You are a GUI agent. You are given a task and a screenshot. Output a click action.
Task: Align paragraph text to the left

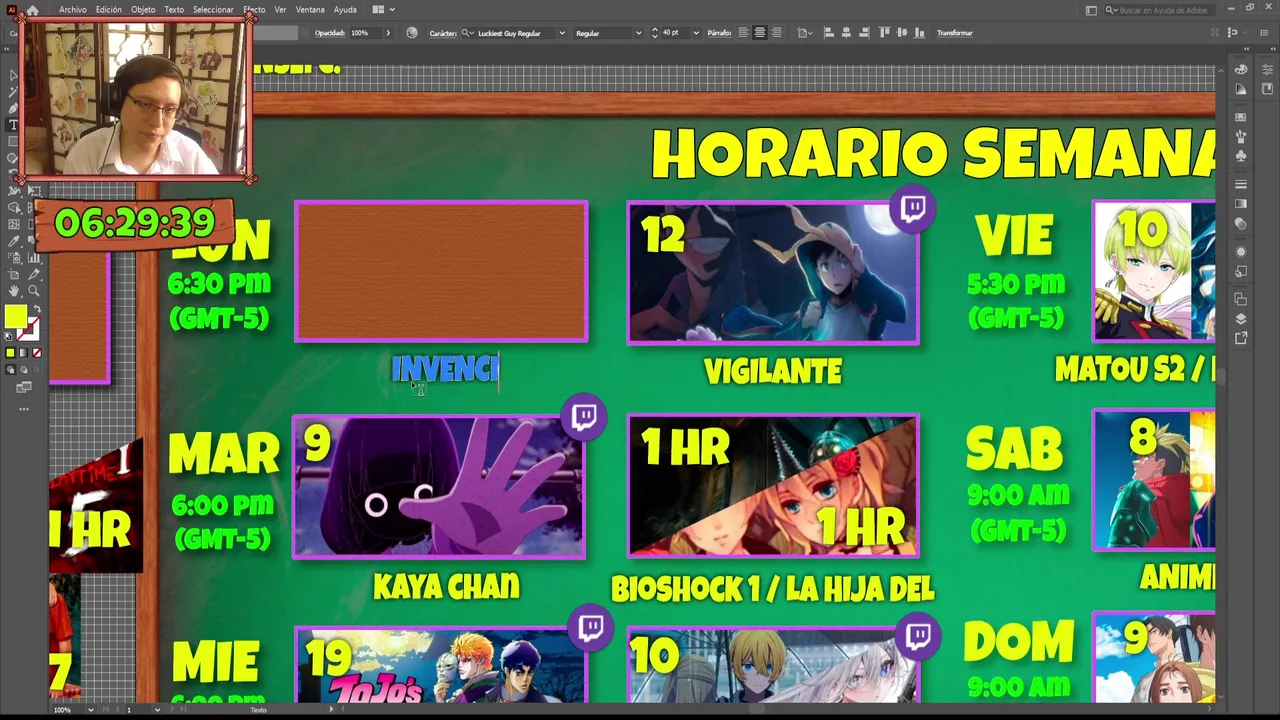pyautogui.click(x=743, y=33)
